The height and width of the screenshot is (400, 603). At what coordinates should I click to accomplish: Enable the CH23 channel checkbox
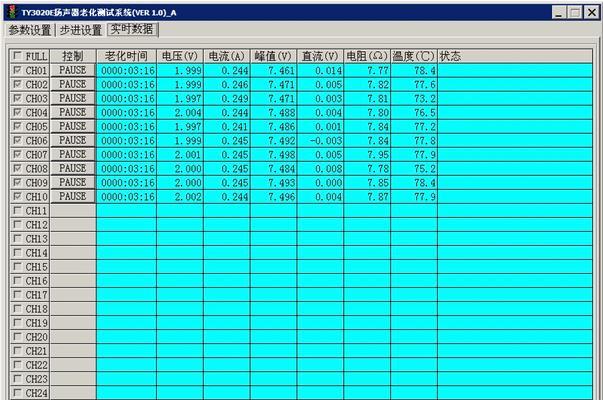point(17,379)
